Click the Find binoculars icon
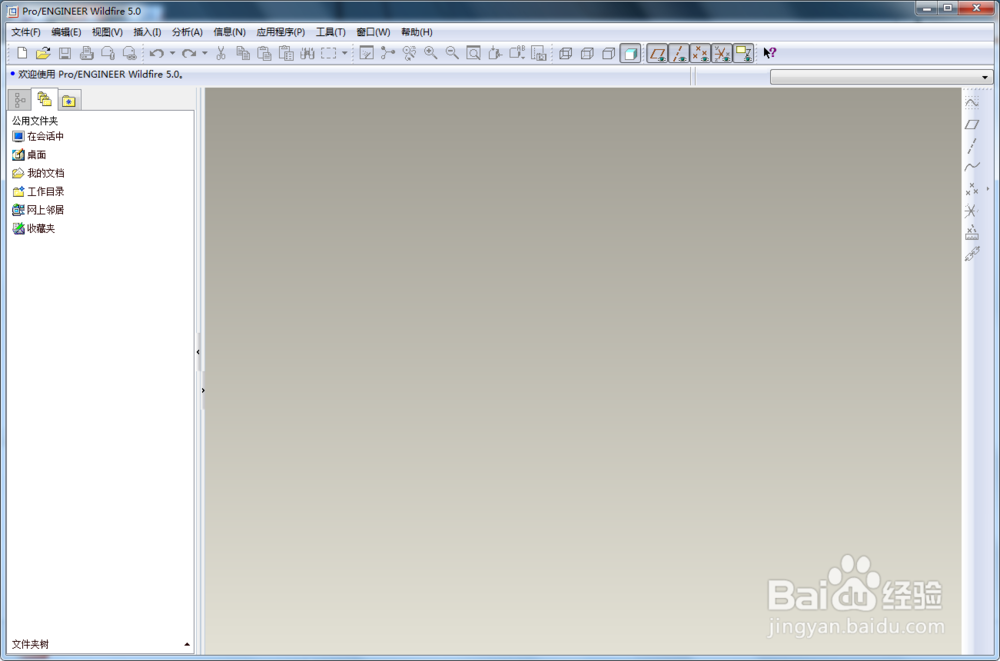 [307, 54]
